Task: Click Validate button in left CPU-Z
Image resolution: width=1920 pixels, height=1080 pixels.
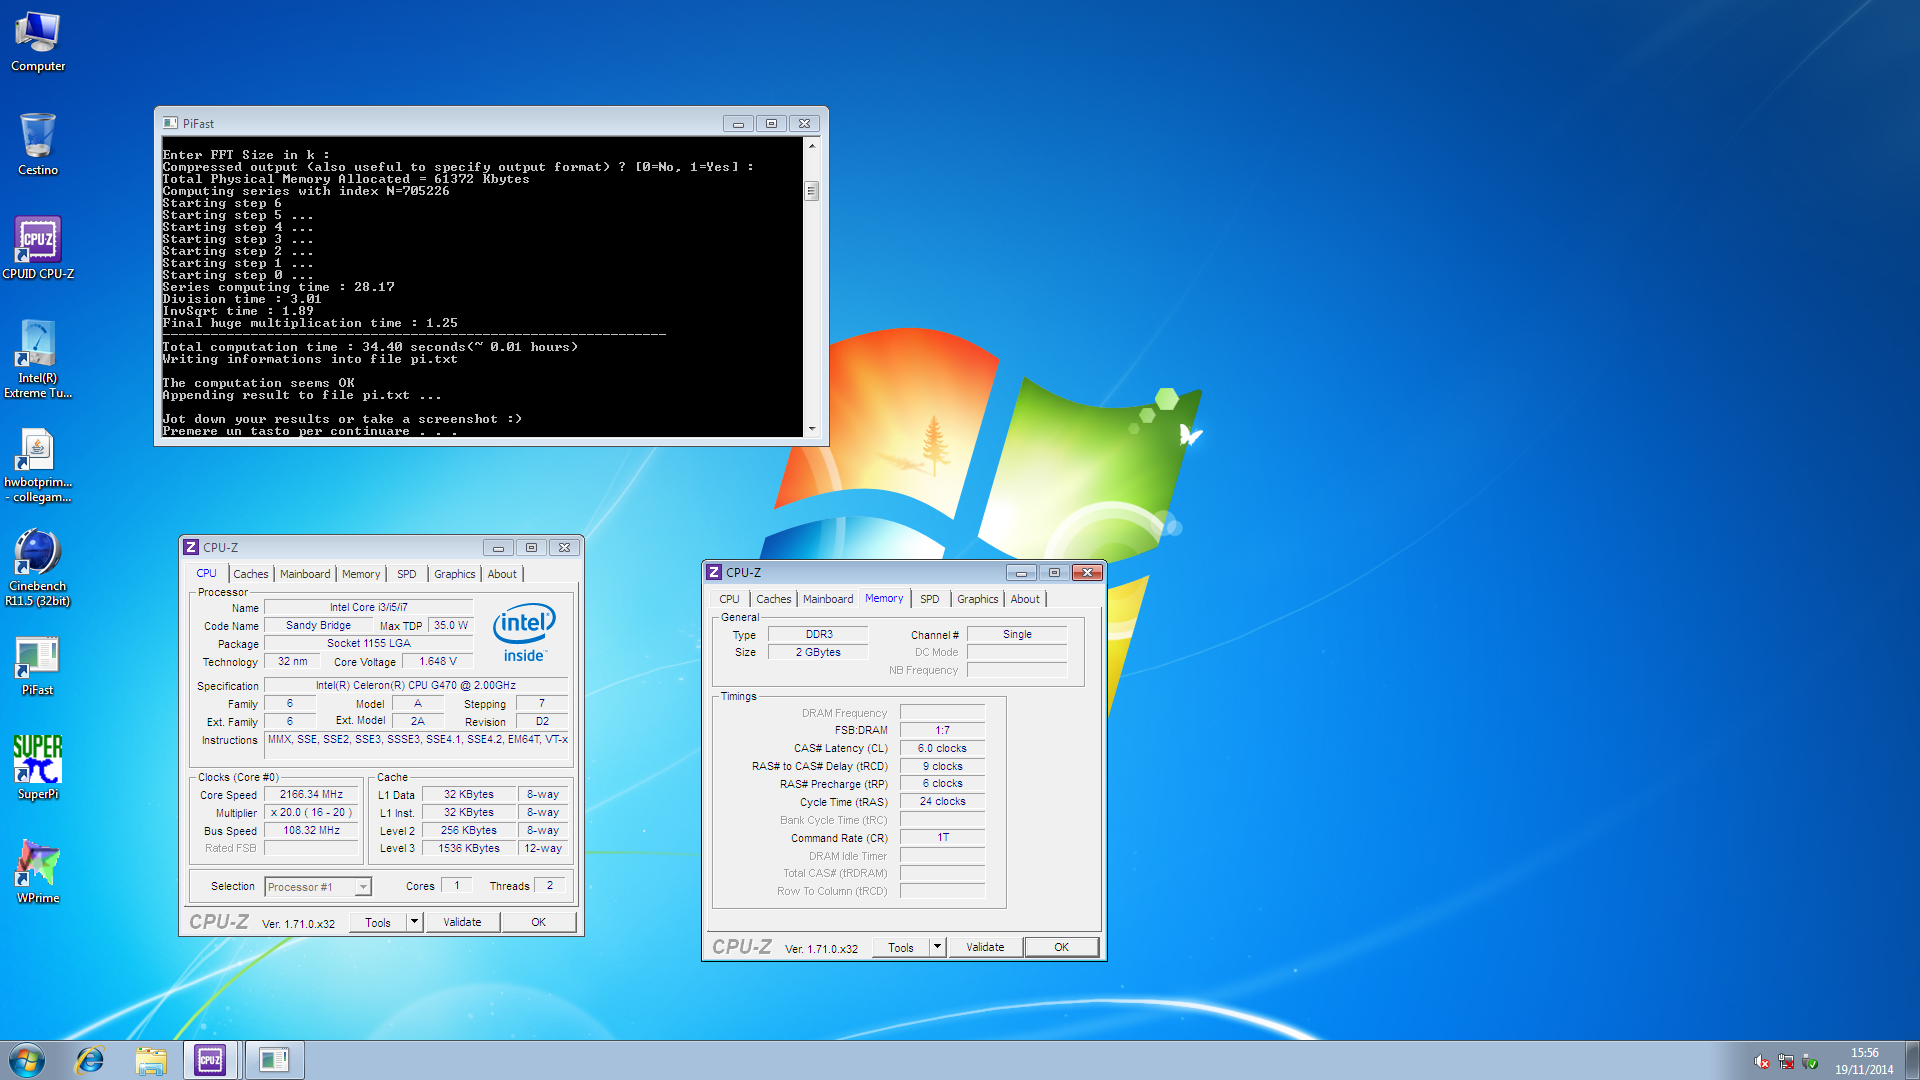Action: point(462,922)
